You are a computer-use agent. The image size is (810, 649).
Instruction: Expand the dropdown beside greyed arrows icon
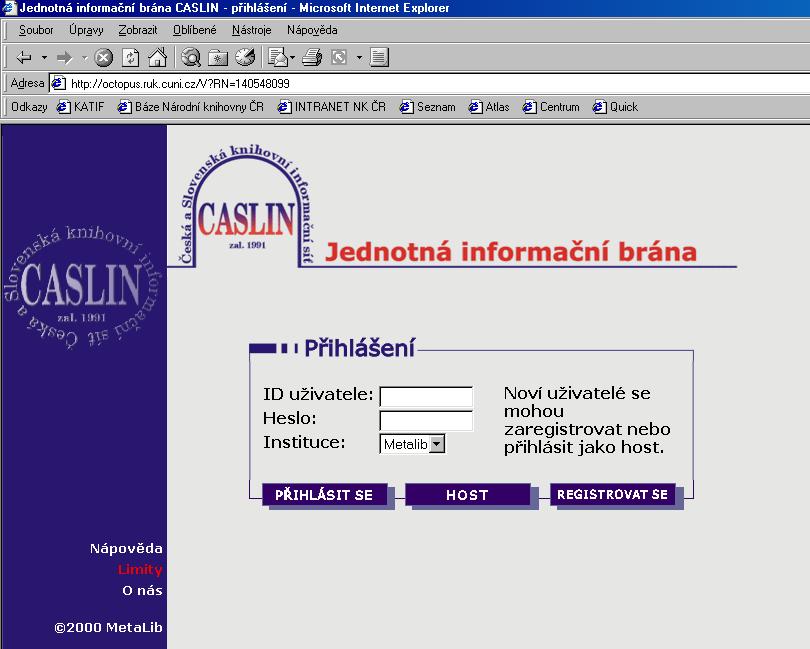click(x=359, y=57)
